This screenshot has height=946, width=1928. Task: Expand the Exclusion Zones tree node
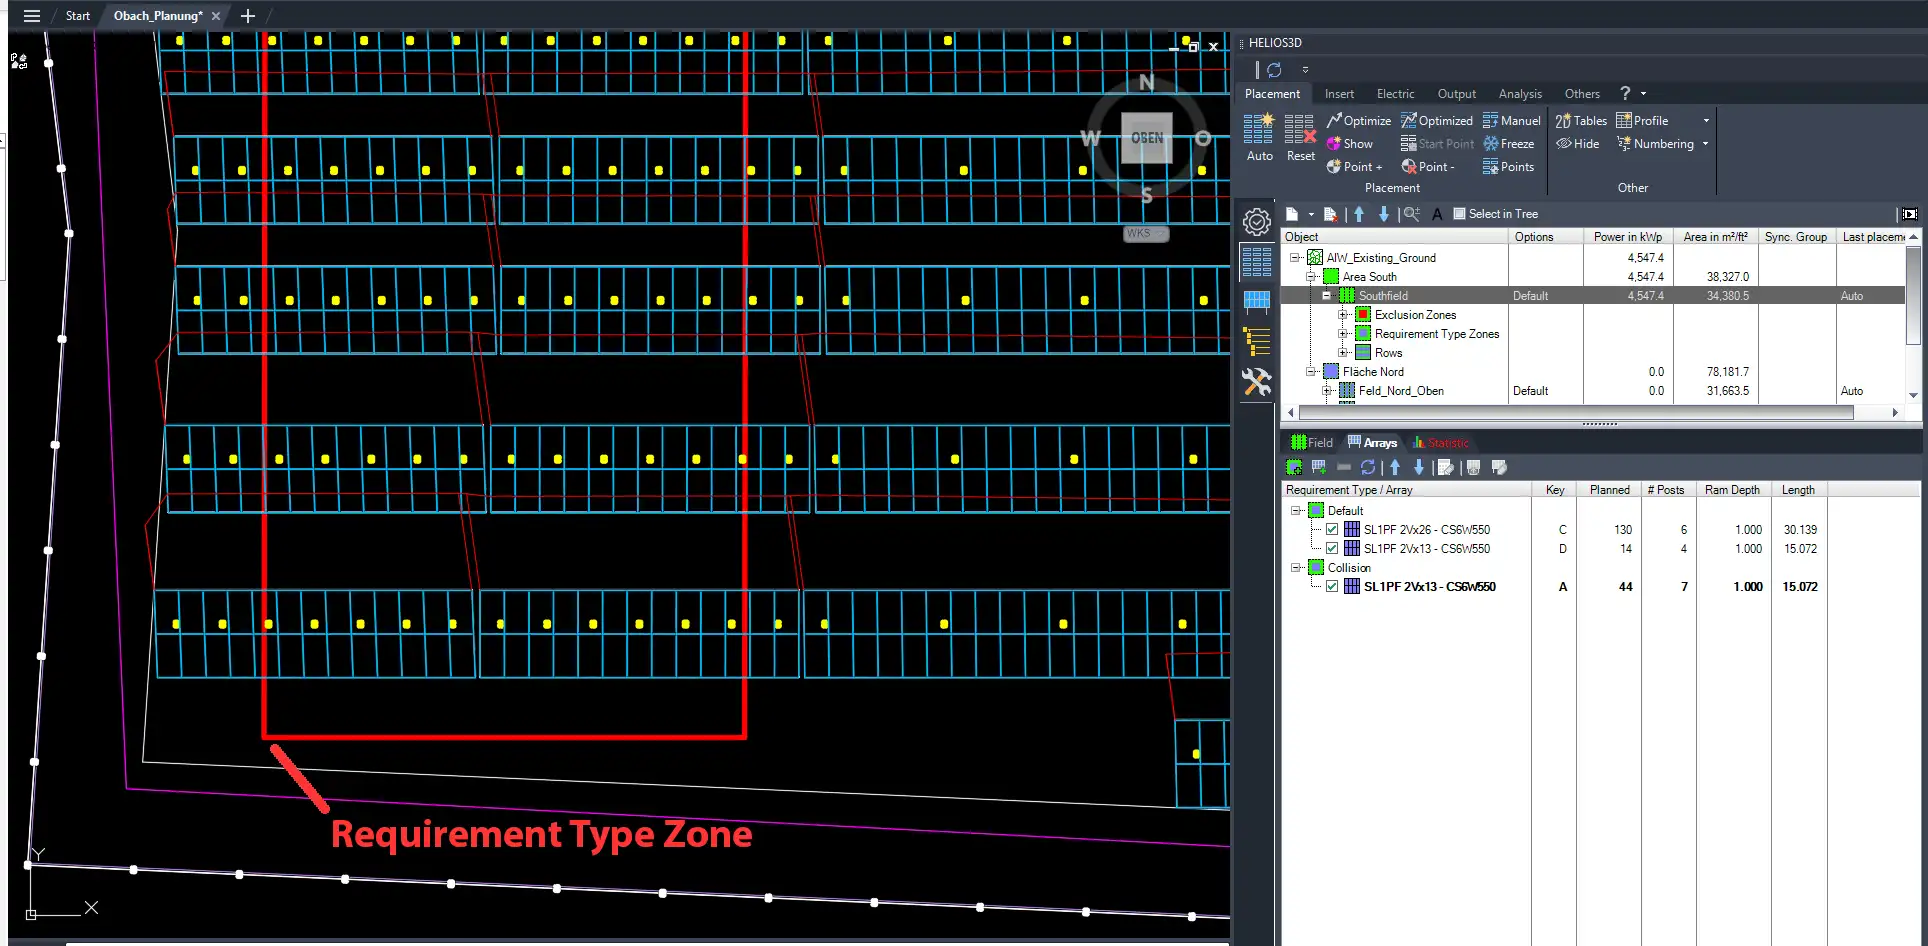click(x=1343, y=315)
